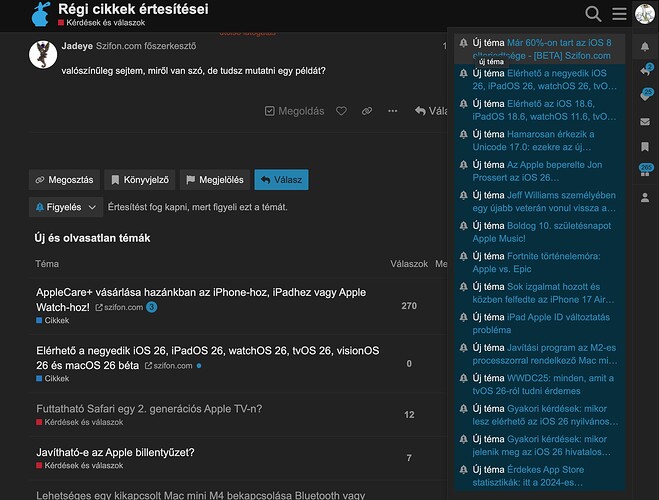Click the Megjelölés flag button

[215, 180]
